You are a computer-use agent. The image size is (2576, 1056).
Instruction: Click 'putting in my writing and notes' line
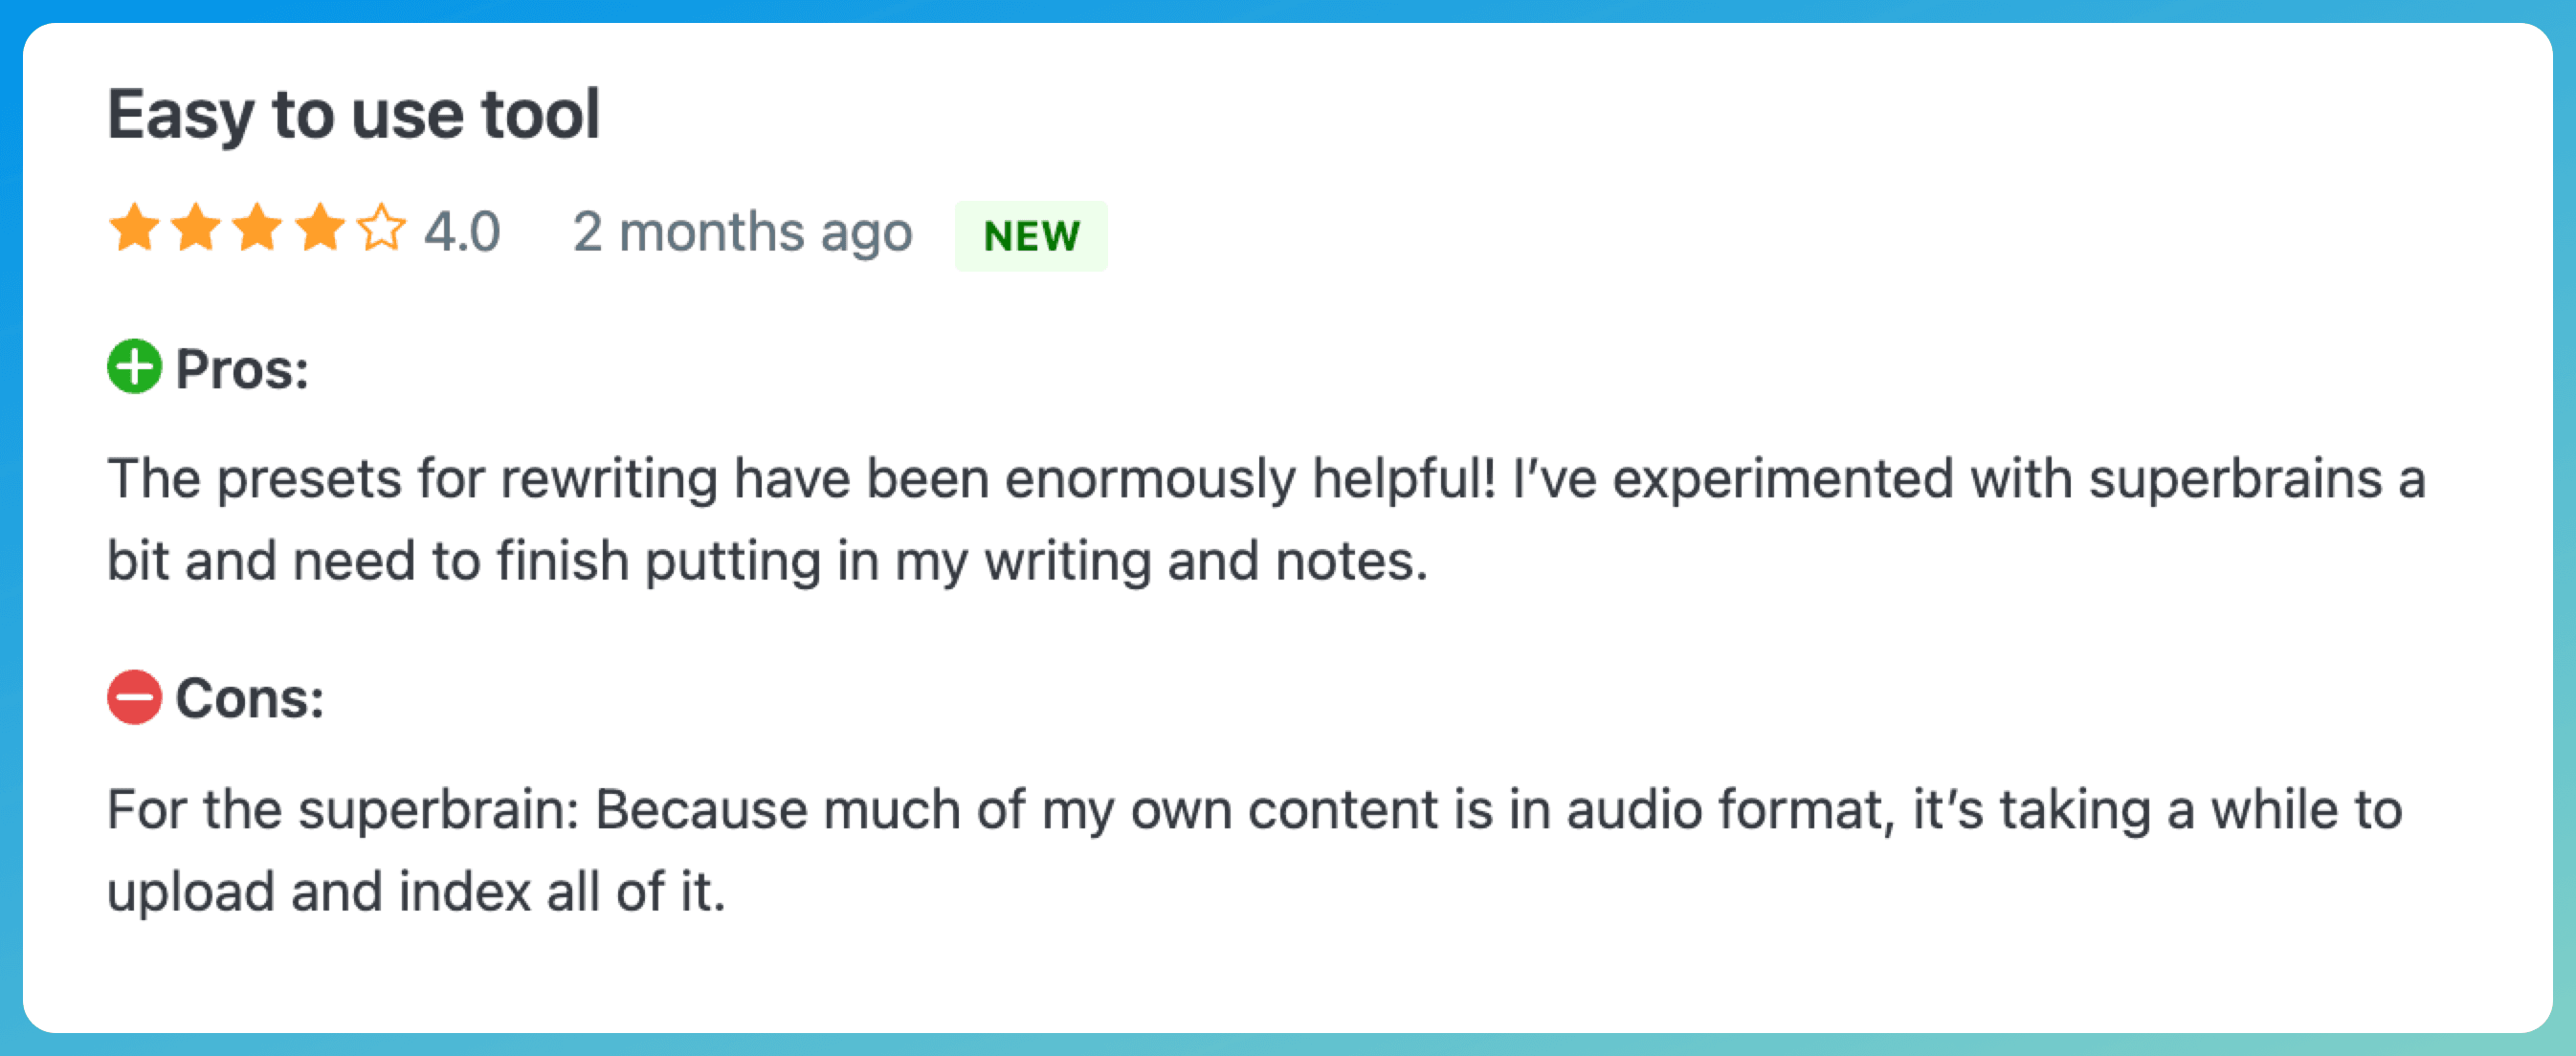pos(1036,562)
